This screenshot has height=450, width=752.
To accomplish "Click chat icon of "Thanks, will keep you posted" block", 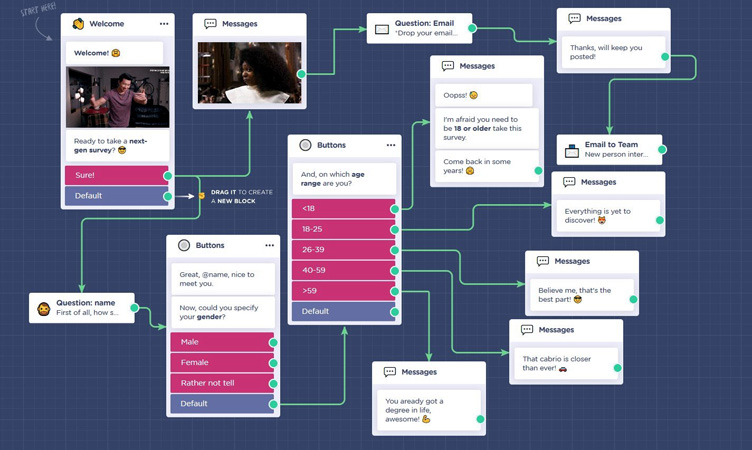I will pos(573,19).
